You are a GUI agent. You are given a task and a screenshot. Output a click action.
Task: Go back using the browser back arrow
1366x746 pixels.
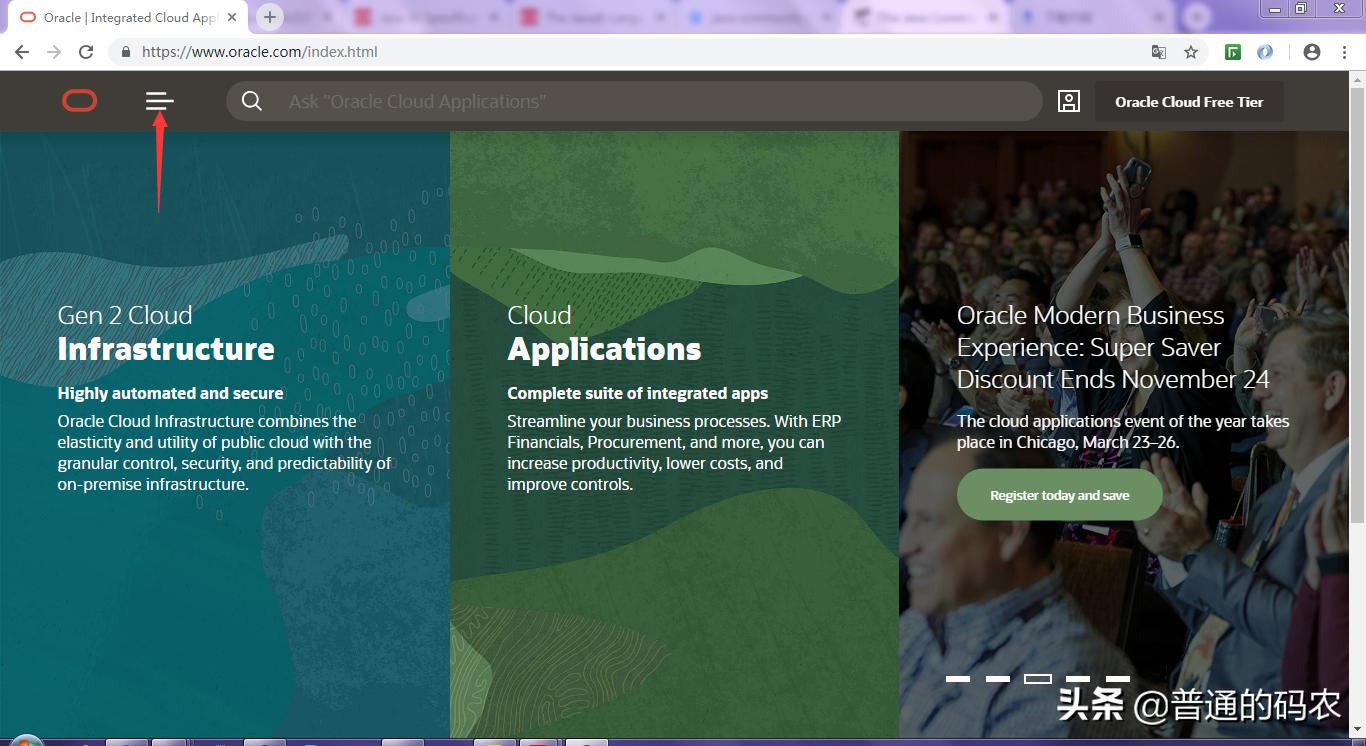(22, 52)
